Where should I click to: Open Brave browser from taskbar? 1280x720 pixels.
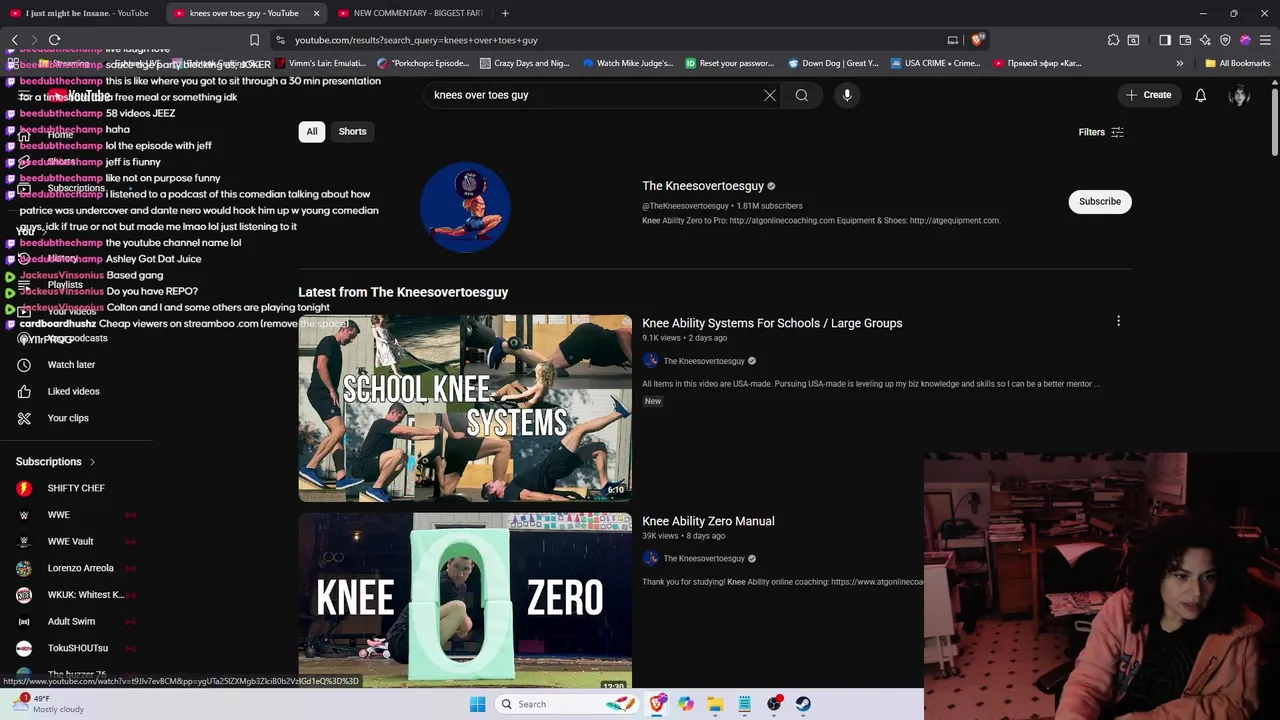pyautogui.click(x=657, y=704)
